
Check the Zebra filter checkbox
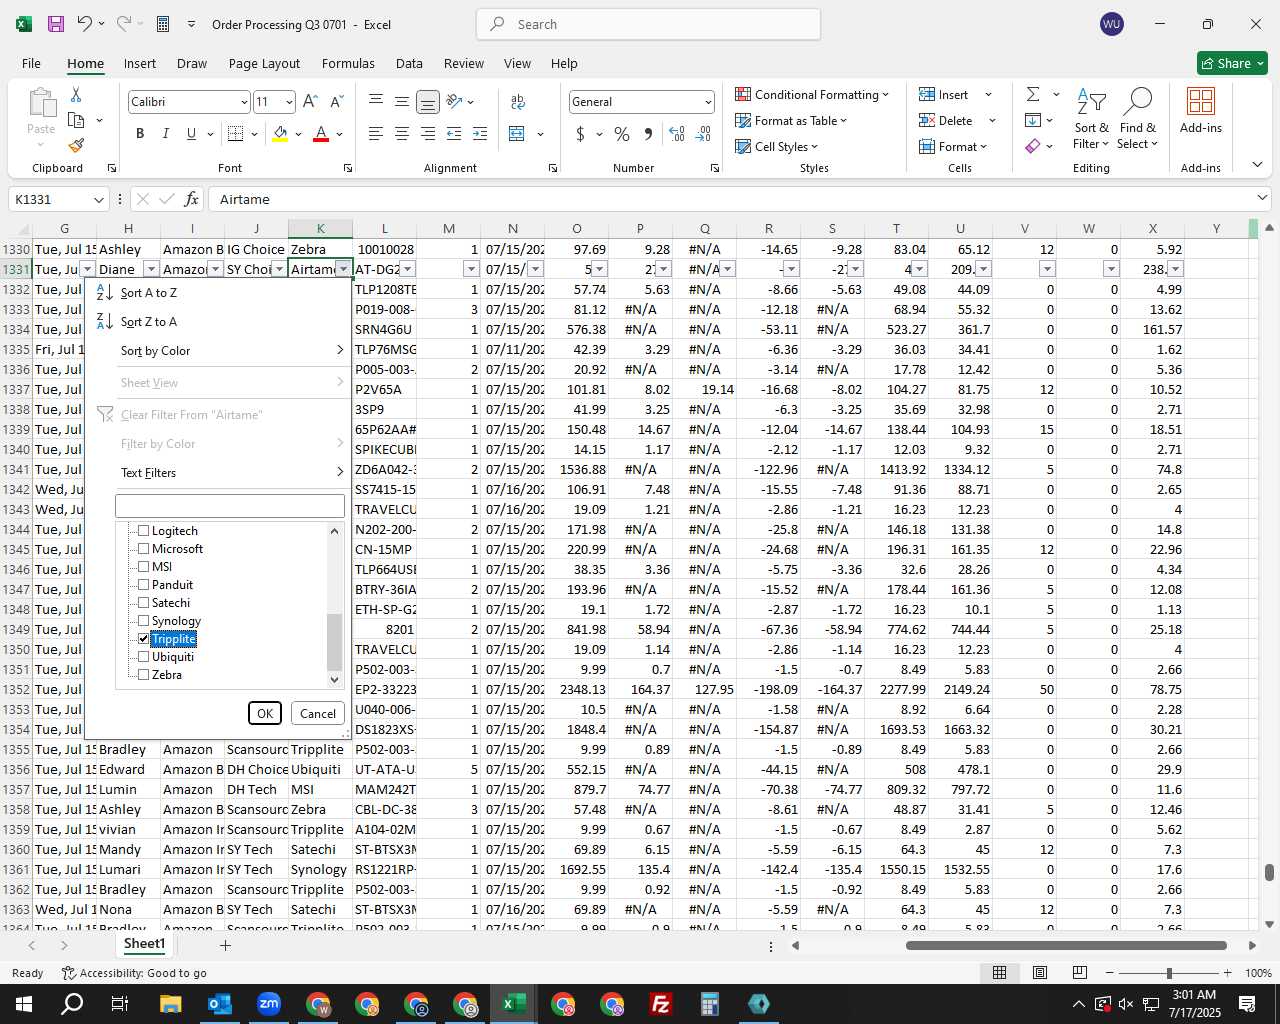click(144, 675)
